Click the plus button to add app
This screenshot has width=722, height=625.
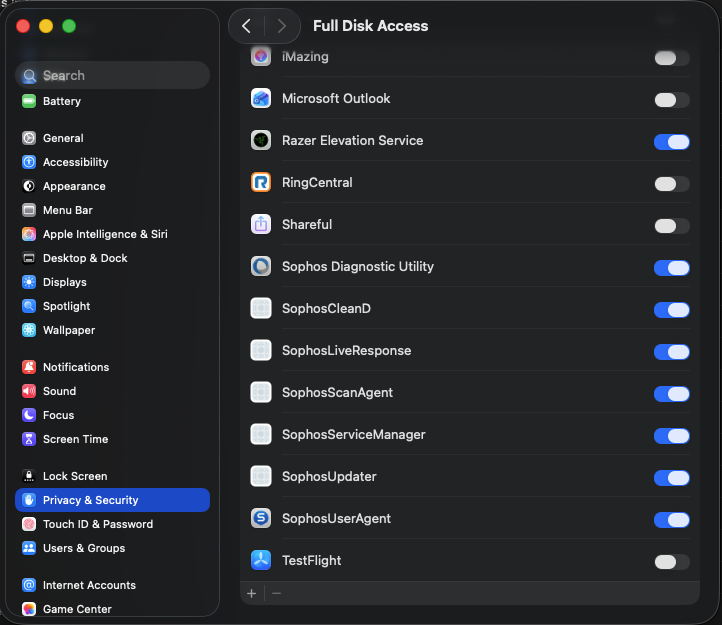tap(252, 593)
